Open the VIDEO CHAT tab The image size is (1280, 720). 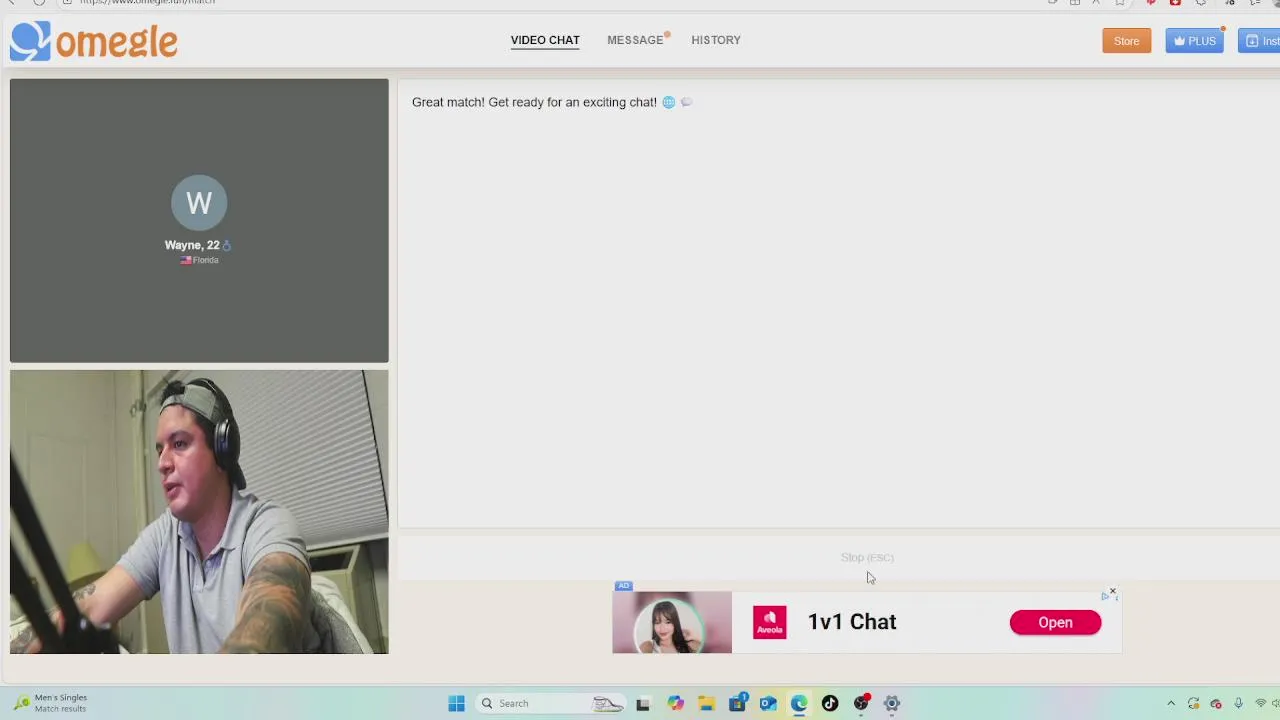[x=545, y=40]
